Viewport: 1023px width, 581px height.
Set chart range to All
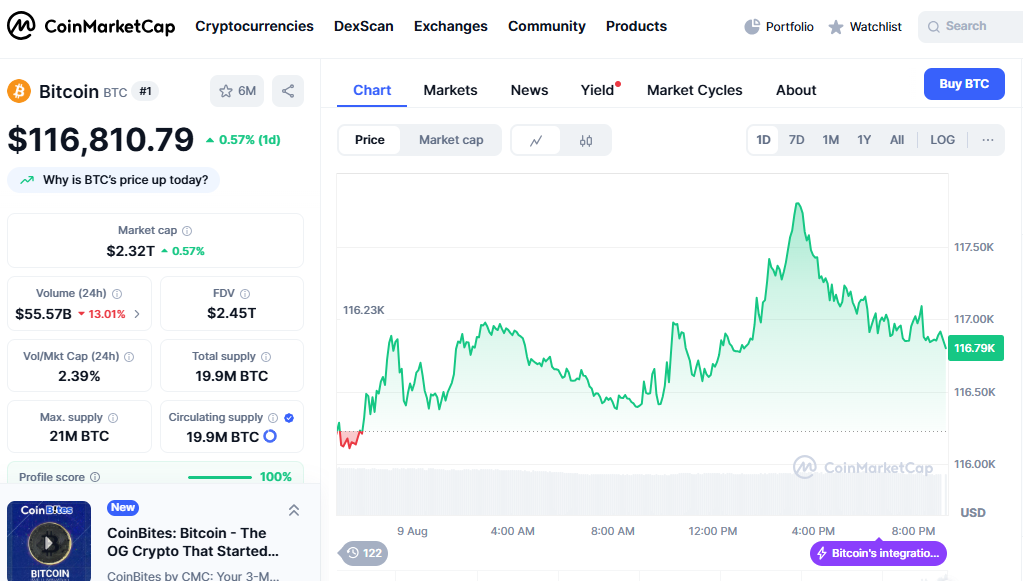pos(897,140)
